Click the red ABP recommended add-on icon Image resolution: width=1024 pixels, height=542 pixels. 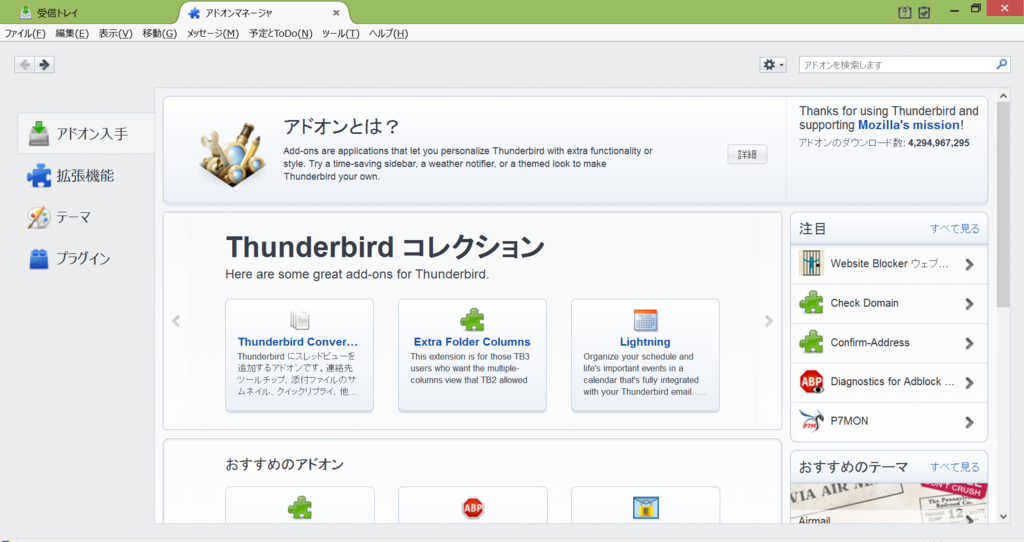(x=472, y=507)
